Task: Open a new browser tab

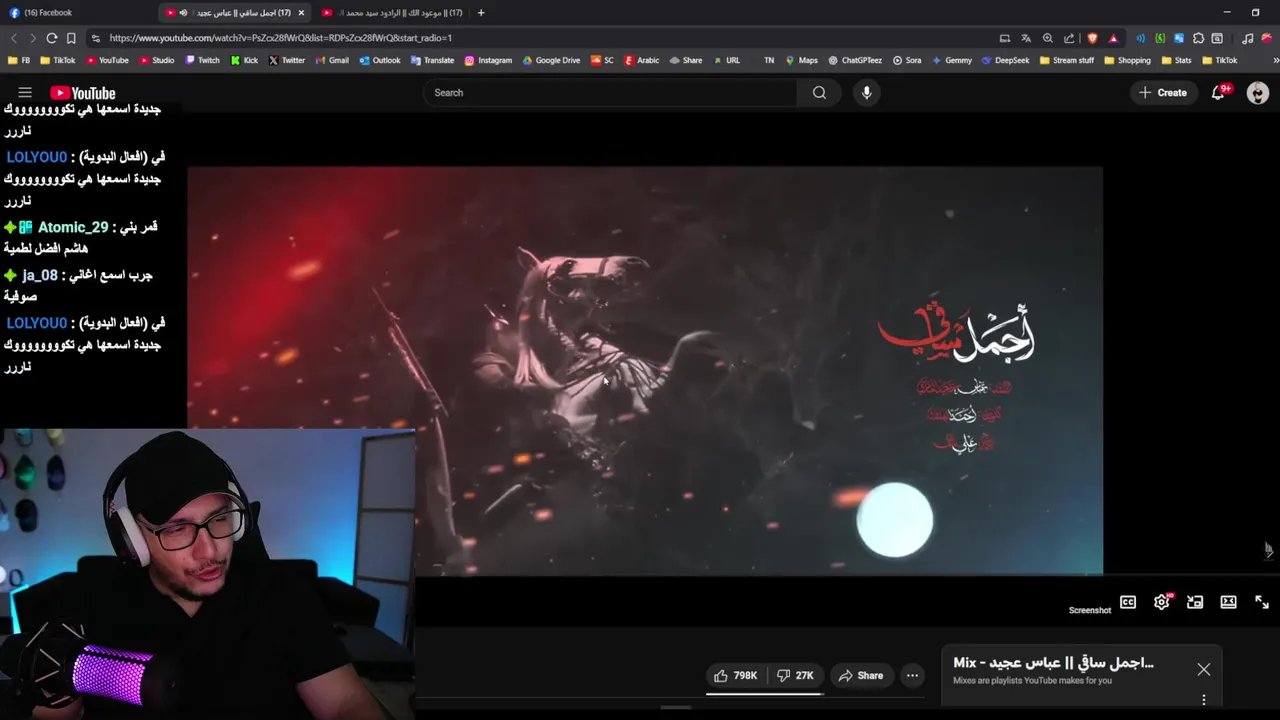Action: [481, 13]
